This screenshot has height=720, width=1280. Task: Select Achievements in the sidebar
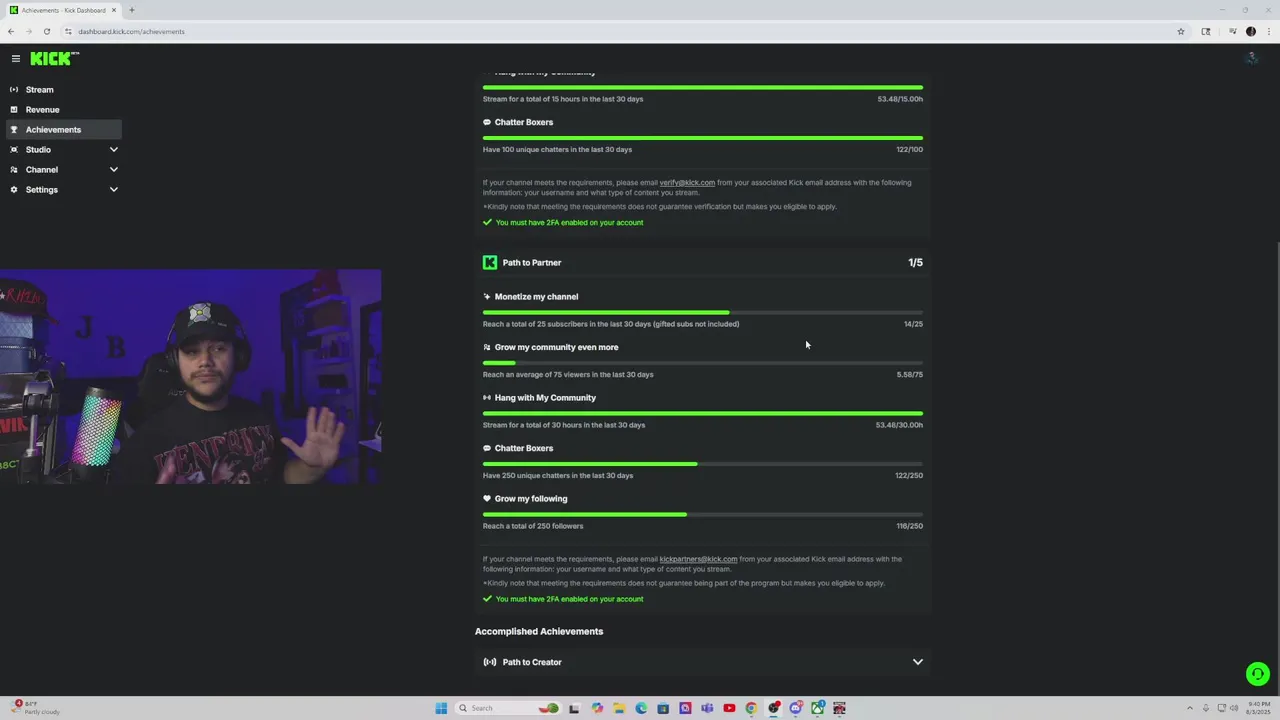tap(64, 130)
